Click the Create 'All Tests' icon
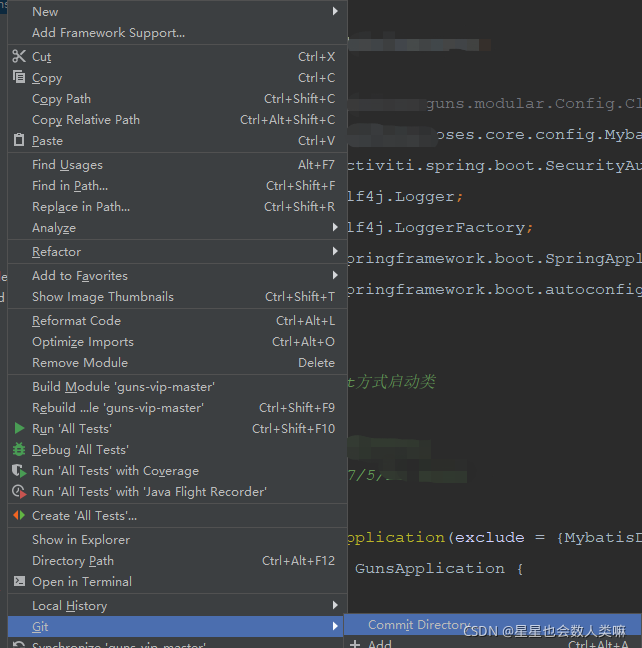 tap(19, 515)
